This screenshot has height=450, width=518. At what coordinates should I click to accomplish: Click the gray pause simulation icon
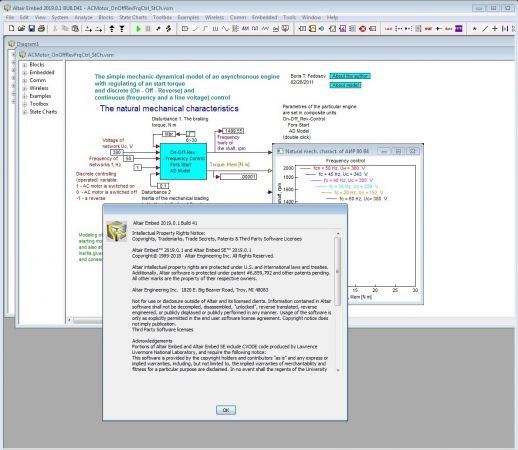click(x=148, y=29)
